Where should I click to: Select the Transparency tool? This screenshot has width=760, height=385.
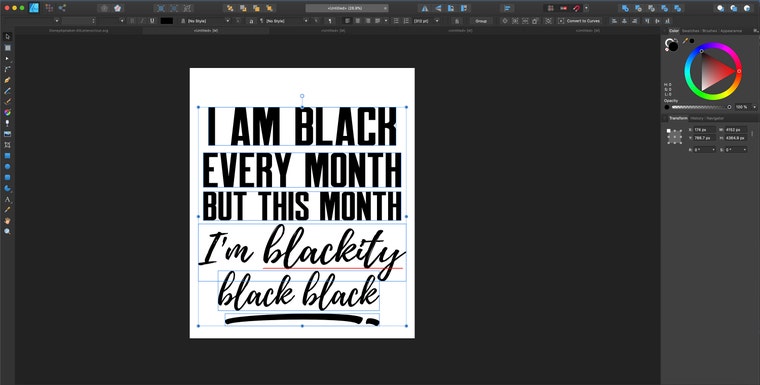(x=7, y=123)
